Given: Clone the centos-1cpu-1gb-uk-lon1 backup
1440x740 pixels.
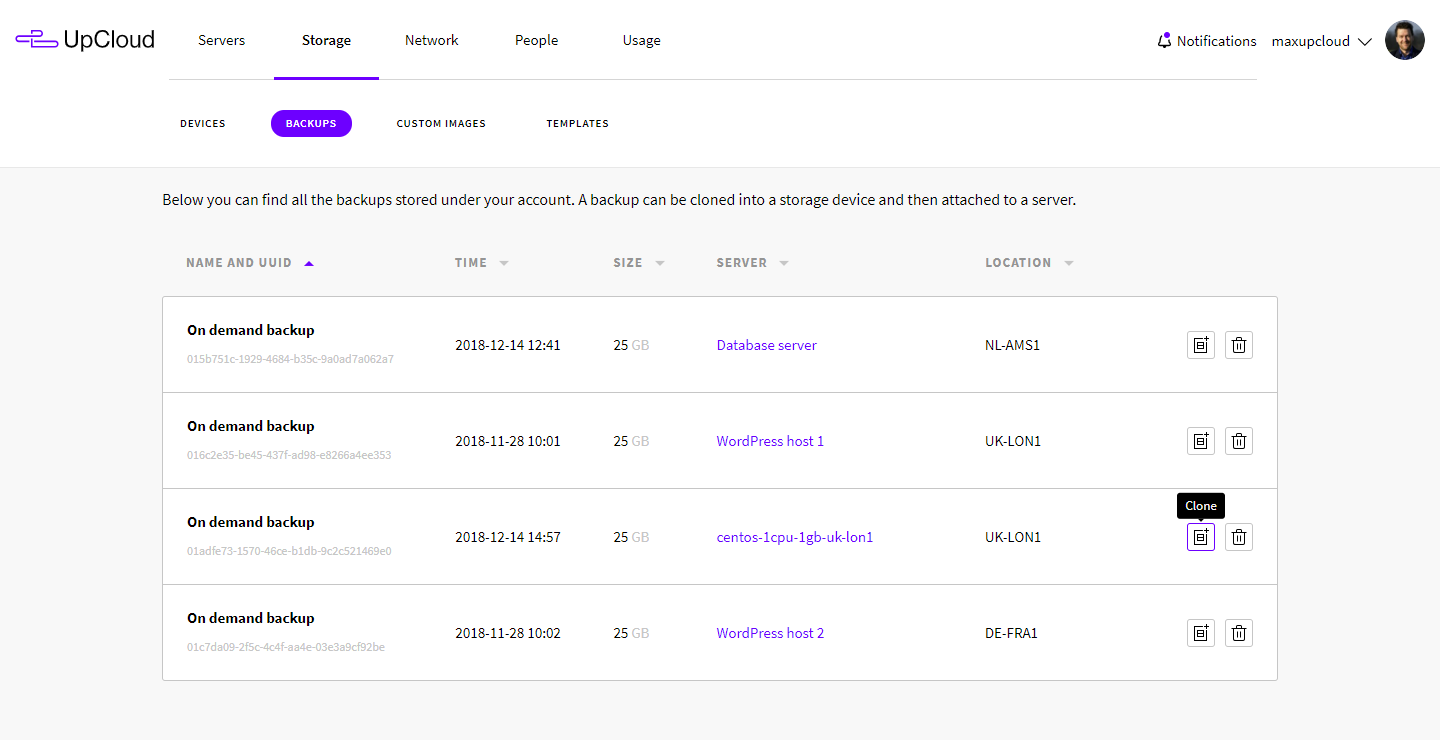Looking at the screenshot, I should click(1201, 537).
